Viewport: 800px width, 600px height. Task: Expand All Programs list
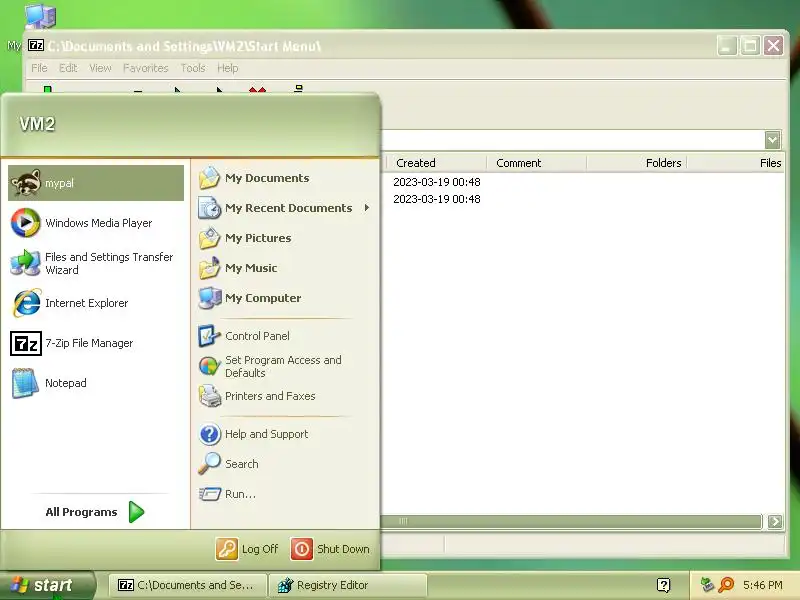95,512
